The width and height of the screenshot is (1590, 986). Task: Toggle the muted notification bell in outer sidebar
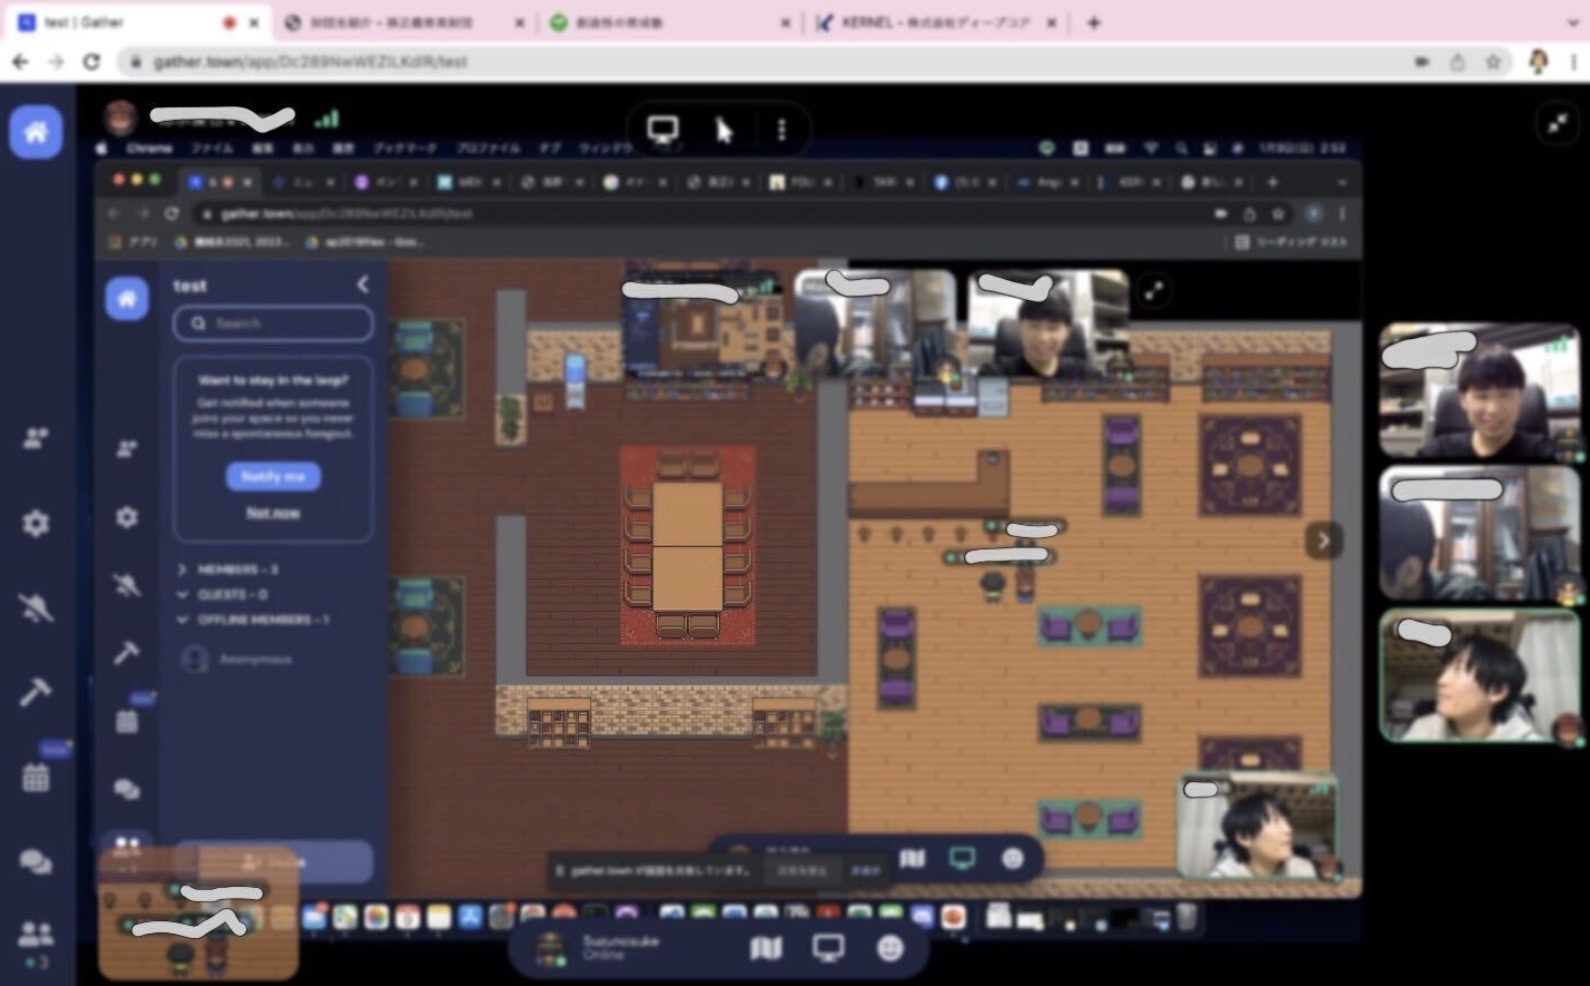click(x=36, y=607)
